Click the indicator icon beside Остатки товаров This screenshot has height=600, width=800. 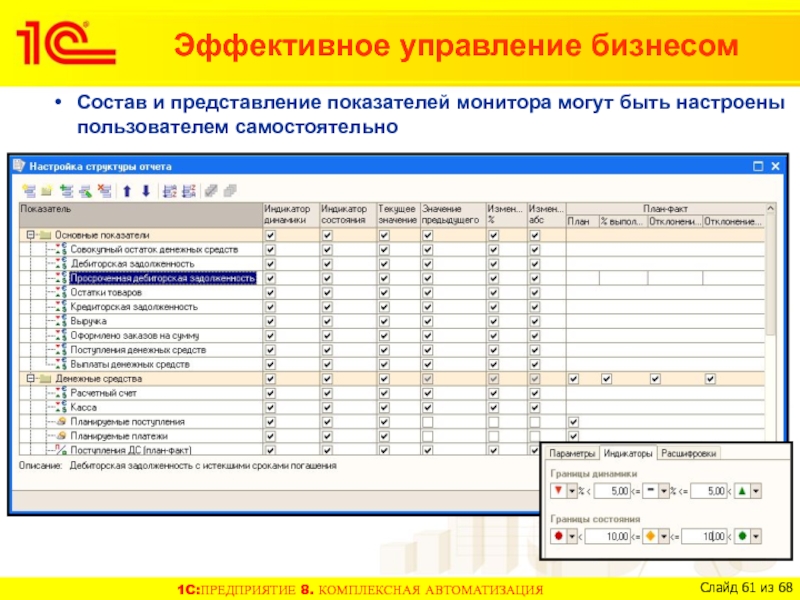pos(61,292)
